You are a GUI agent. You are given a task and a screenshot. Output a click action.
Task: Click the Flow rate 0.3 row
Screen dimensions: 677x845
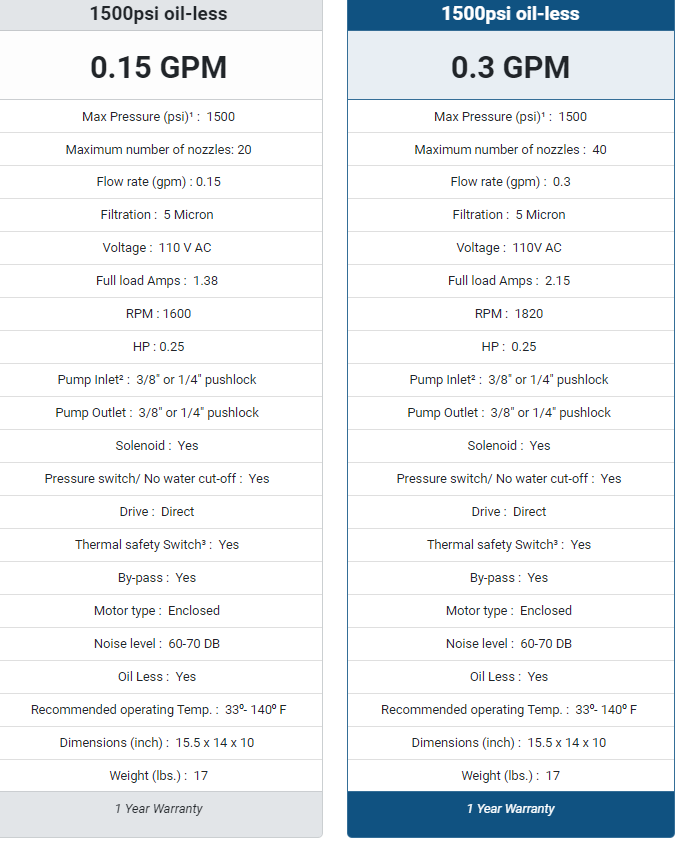510,182
